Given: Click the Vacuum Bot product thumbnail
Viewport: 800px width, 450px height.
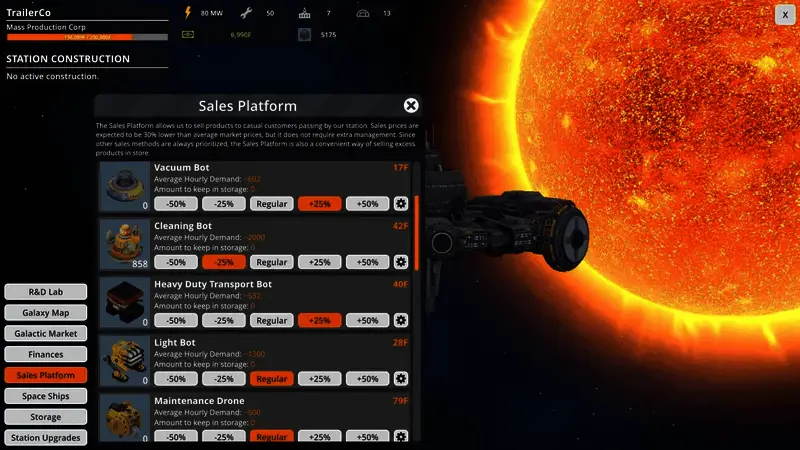Looking at the screenshot, I should coord(124,186).
